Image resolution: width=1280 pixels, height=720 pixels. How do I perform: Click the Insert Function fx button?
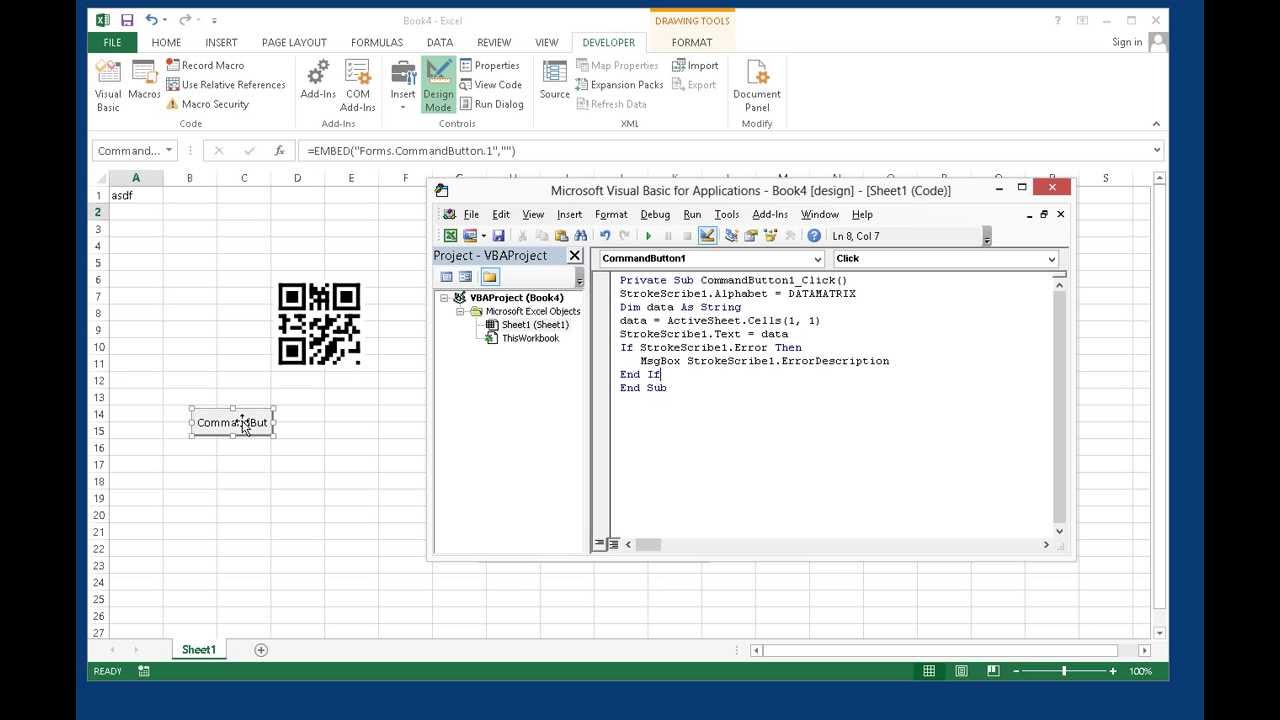tap(279, 150)
